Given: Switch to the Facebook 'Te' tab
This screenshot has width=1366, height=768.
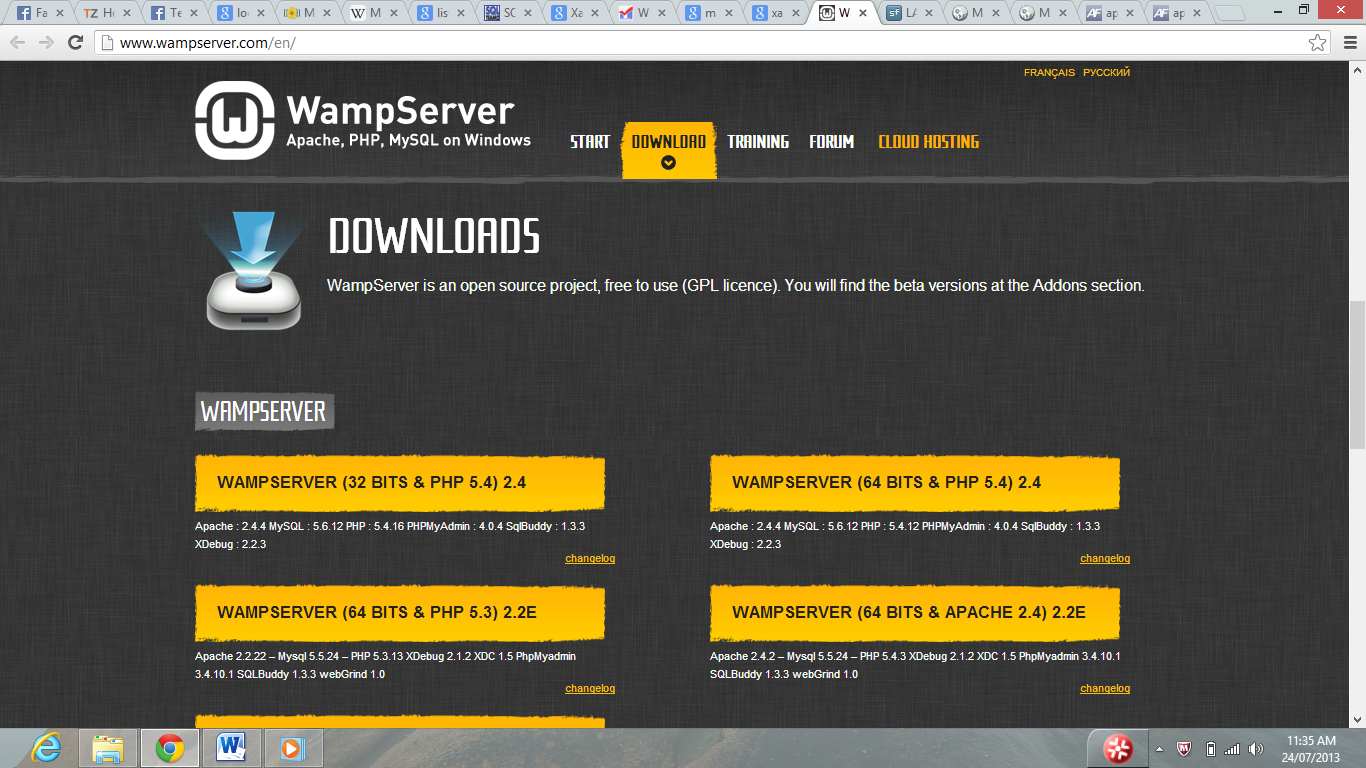Looking at the screenshot, I should click(x=174, y=13).
